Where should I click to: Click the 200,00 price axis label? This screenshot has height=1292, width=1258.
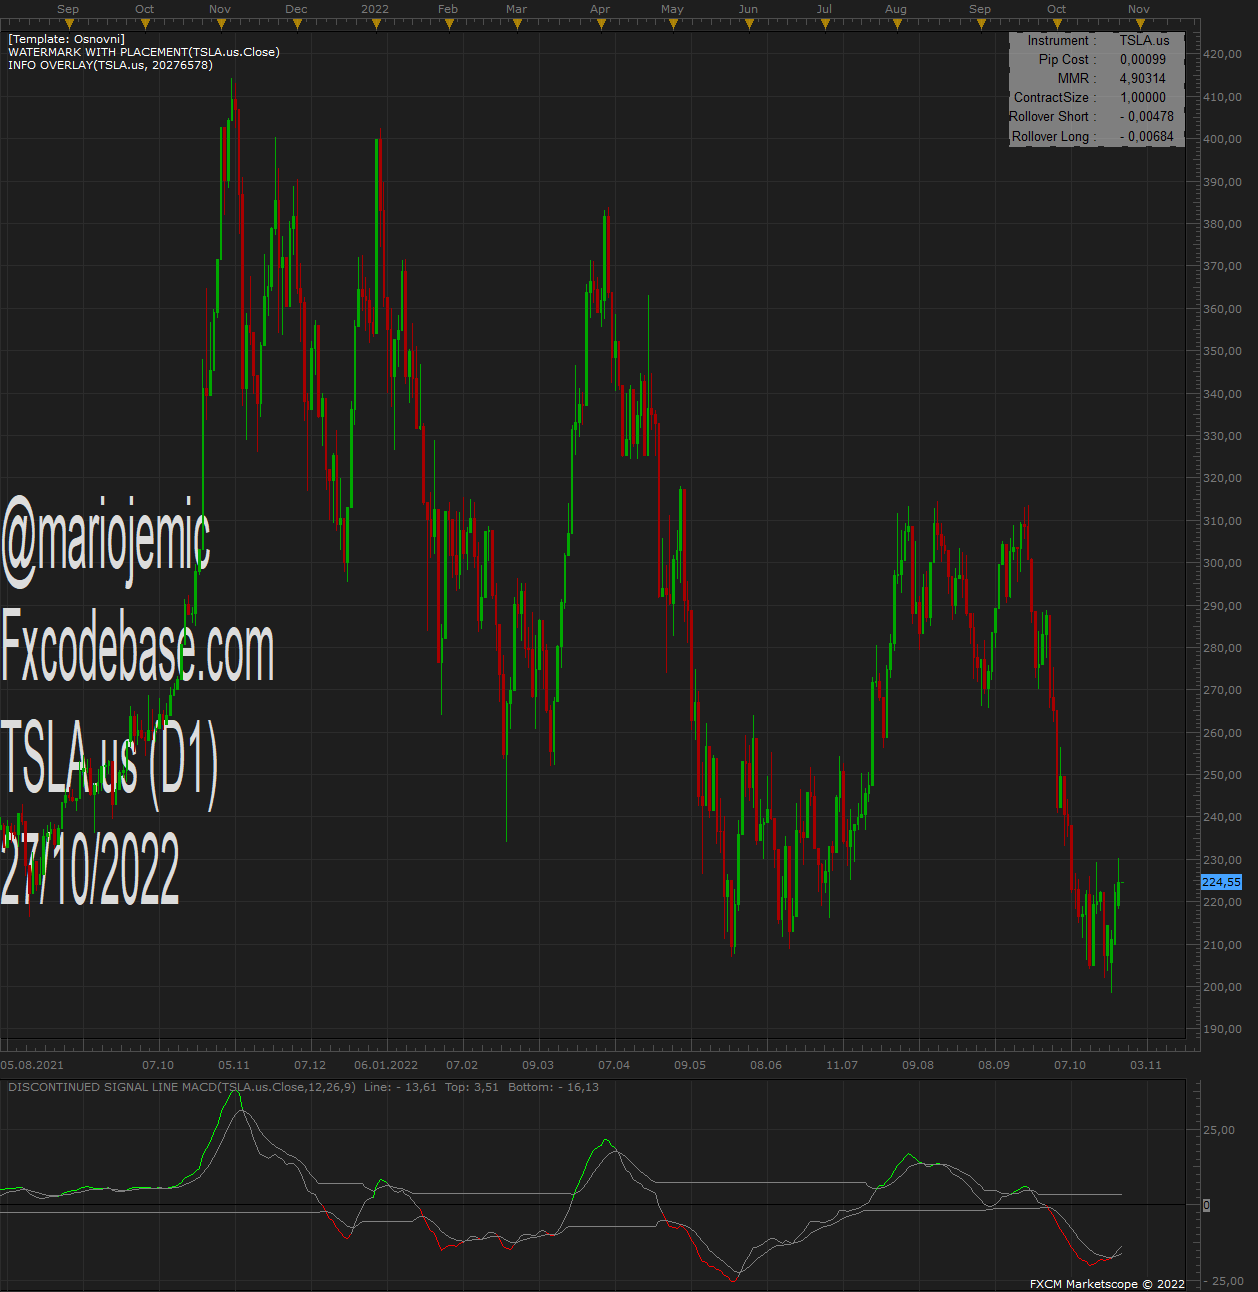coord(1223,987)
